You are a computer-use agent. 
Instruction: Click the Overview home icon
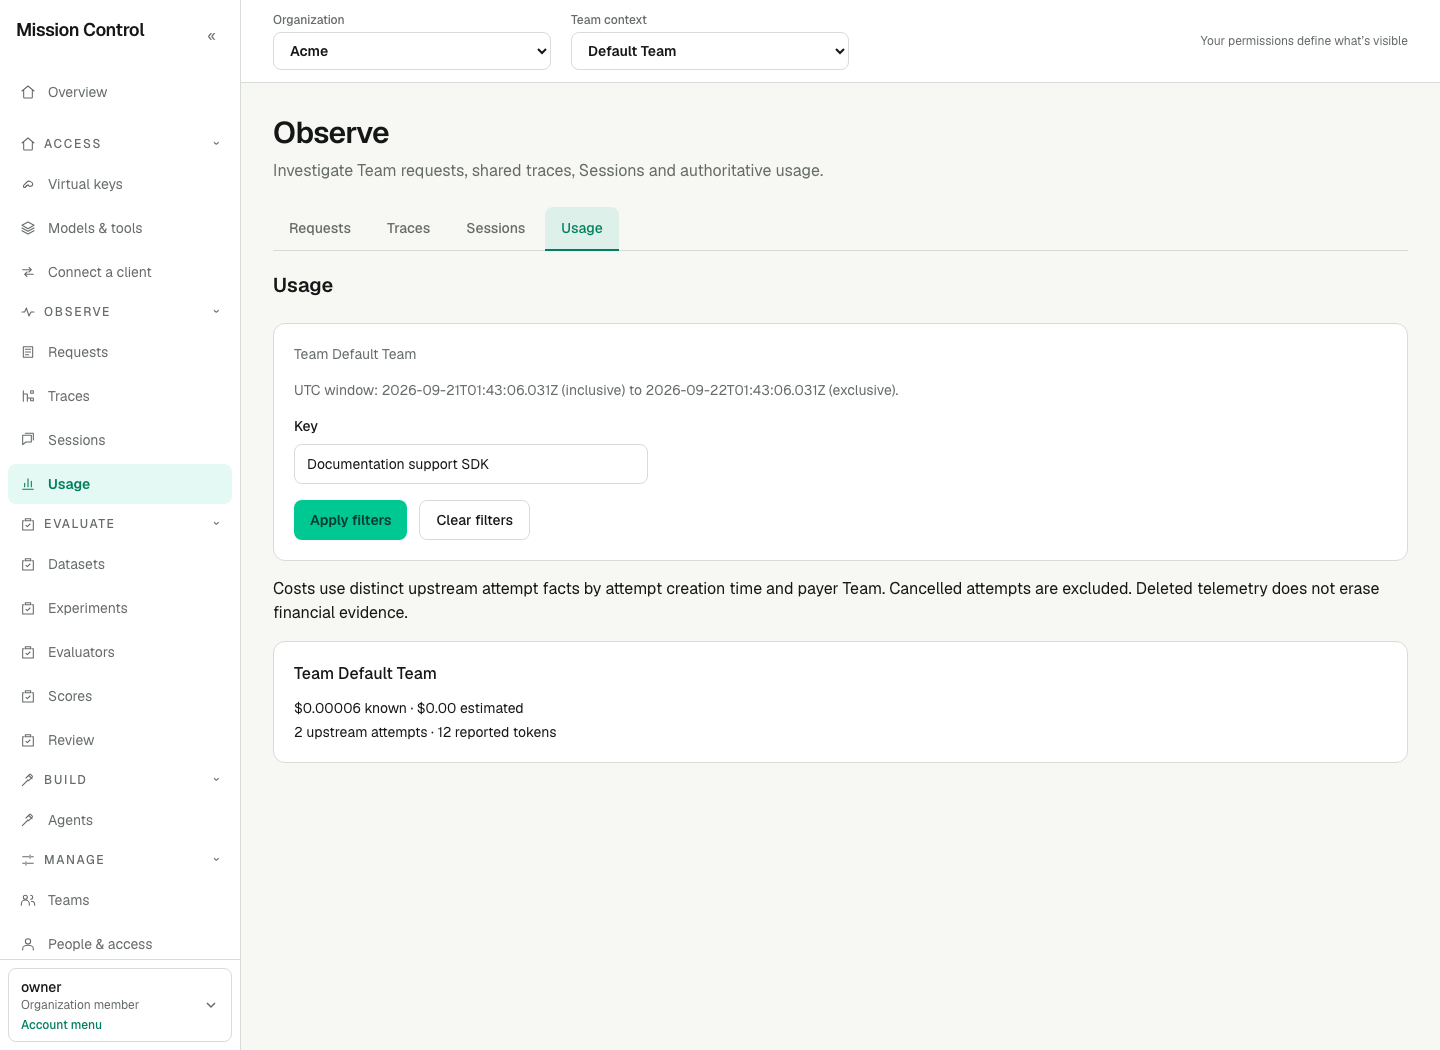28,92
